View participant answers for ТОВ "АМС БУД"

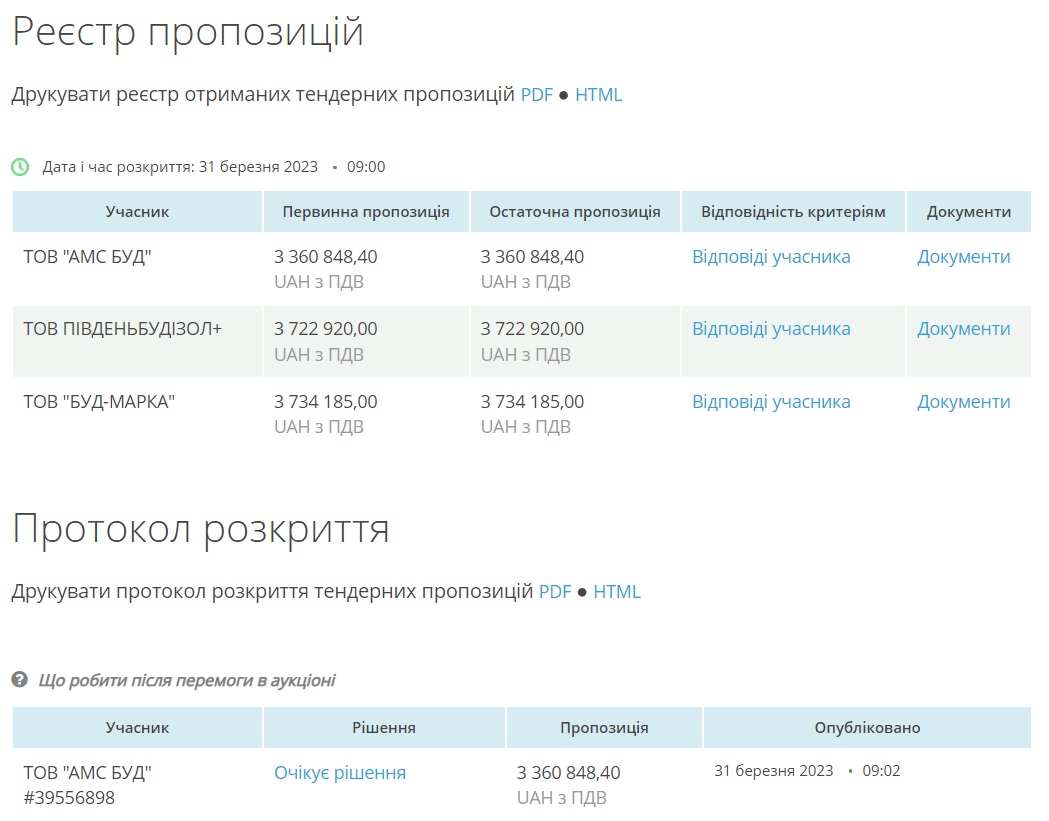pos(771,257)
